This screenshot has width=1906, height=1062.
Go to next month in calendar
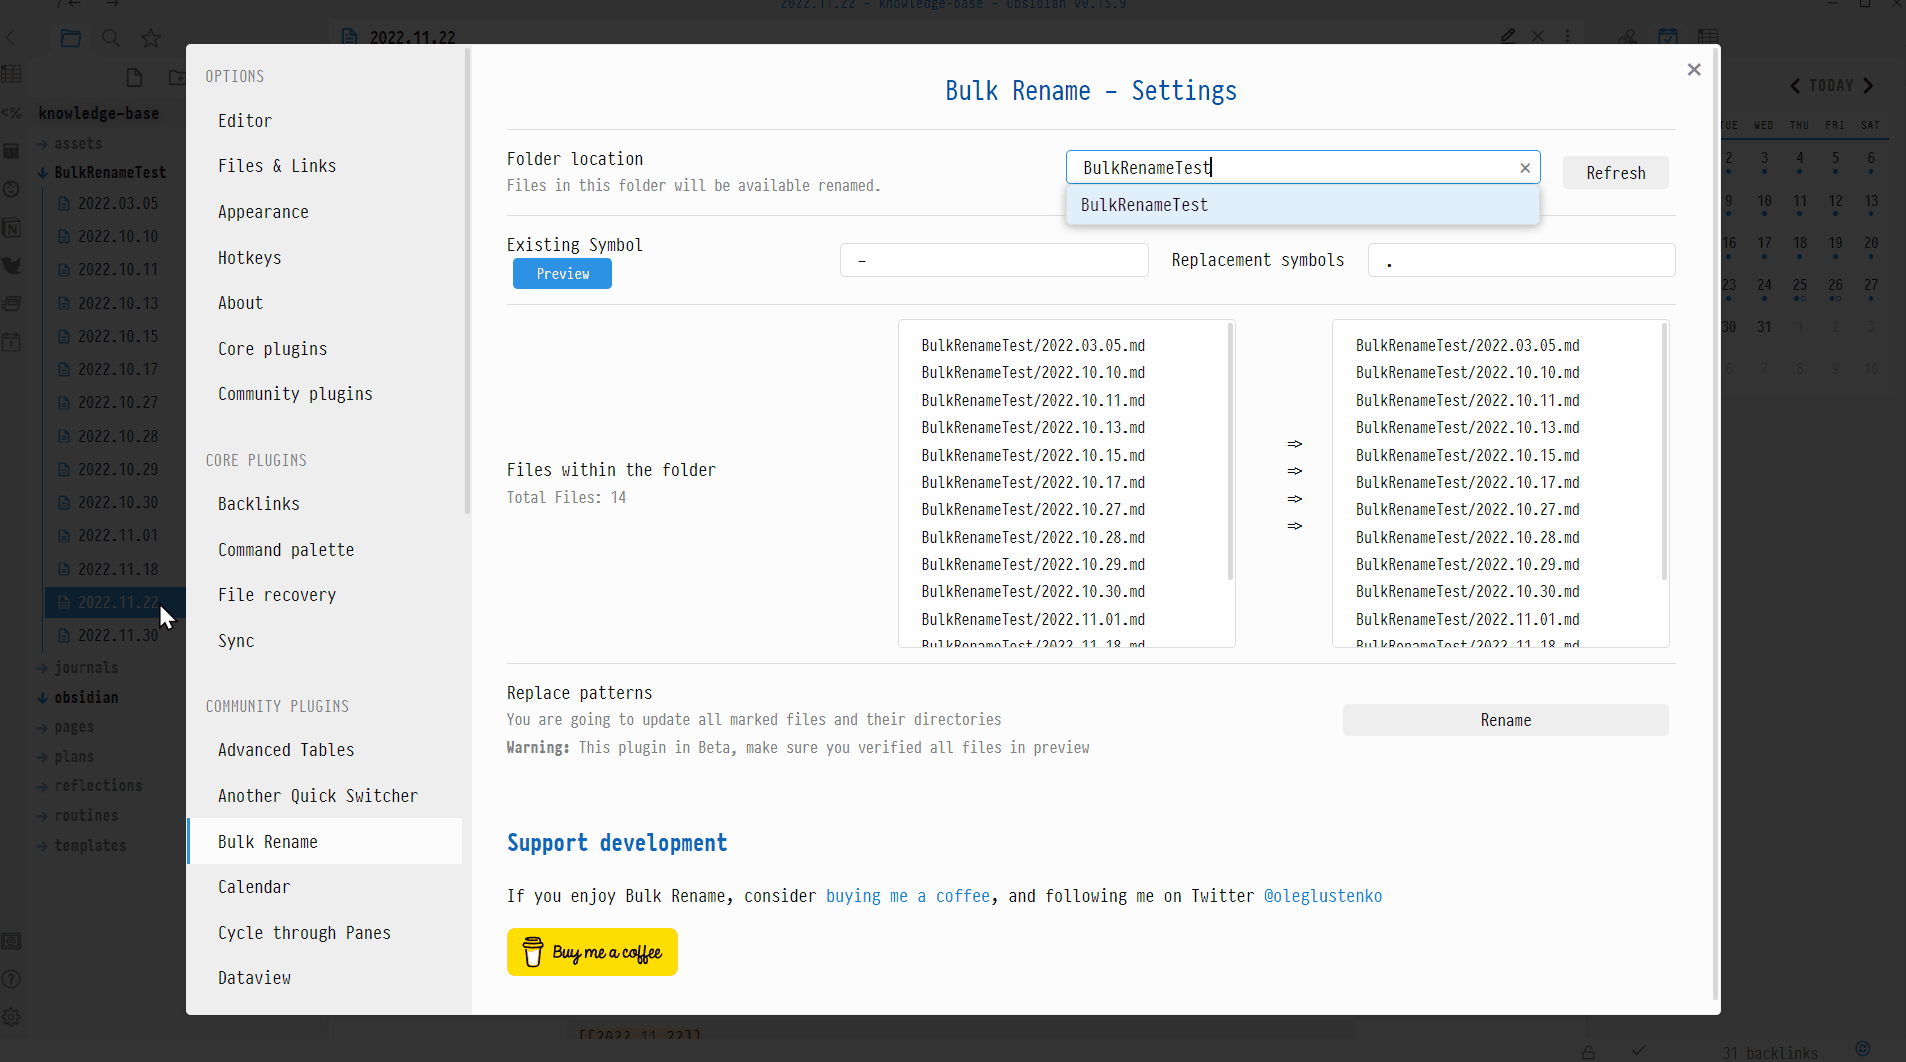(1868, 86)
